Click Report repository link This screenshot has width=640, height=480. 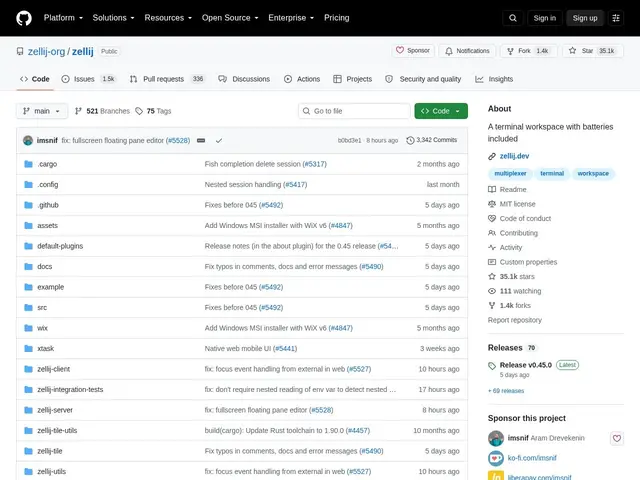(515, 320)
